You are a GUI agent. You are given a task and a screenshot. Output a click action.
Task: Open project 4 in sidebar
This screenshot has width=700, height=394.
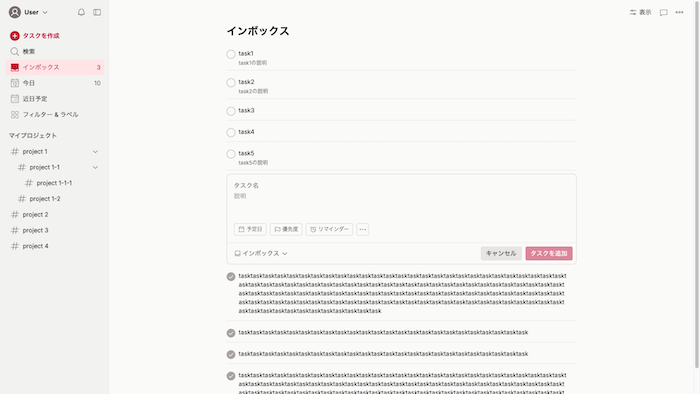click(x=55, y=246)
